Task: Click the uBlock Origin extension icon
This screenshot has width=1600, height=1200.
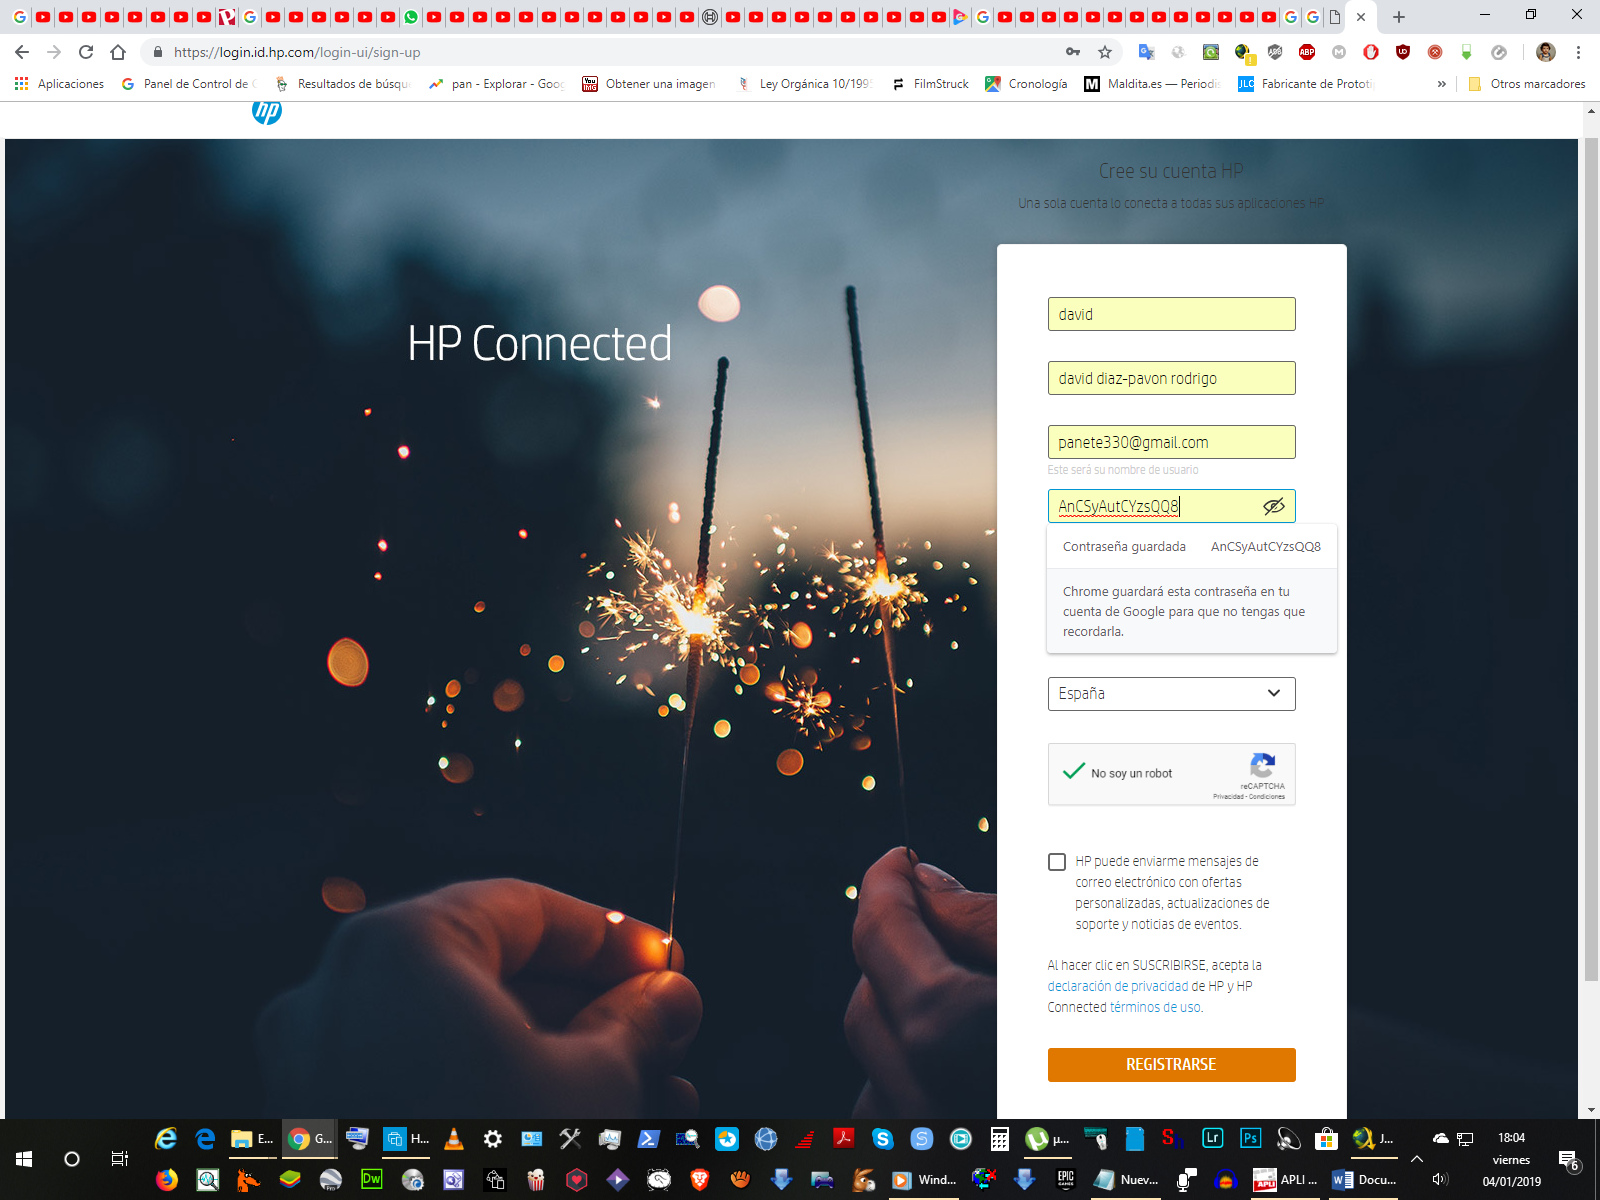Action: coord(1402,52)
